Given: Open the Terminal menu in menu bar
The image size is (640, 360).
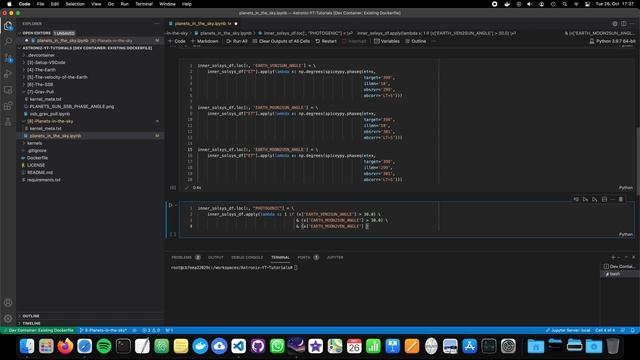Looking at the screenshot, I should tap(144, 4).
